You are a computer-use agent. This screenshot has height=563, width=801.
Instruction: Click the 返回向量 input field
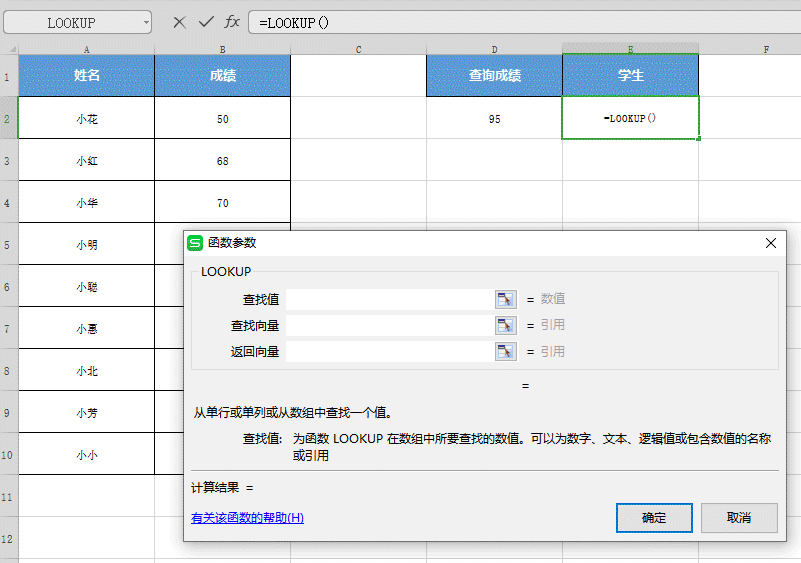pos(390,351)
